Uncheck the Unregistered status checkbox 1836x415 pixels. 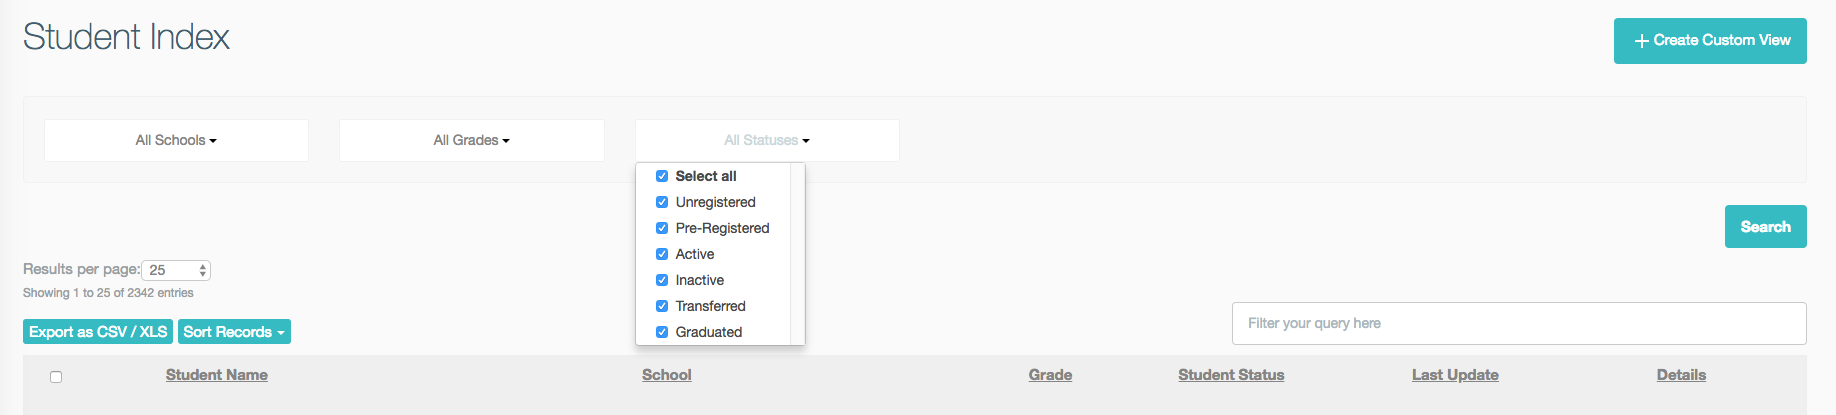click(662, 202)
